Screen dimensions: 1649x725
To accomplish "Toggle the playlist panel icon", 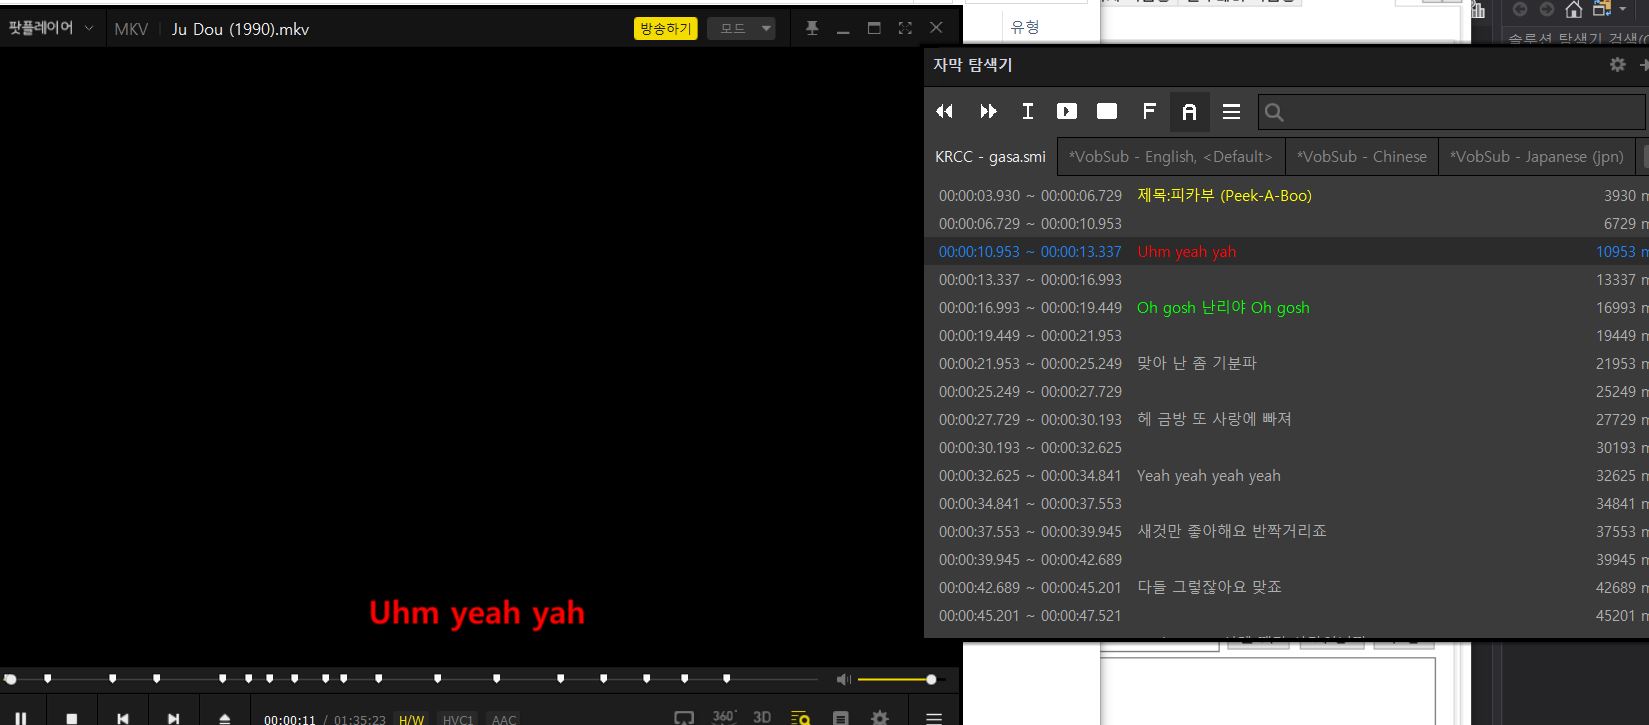I will [841, 718].
